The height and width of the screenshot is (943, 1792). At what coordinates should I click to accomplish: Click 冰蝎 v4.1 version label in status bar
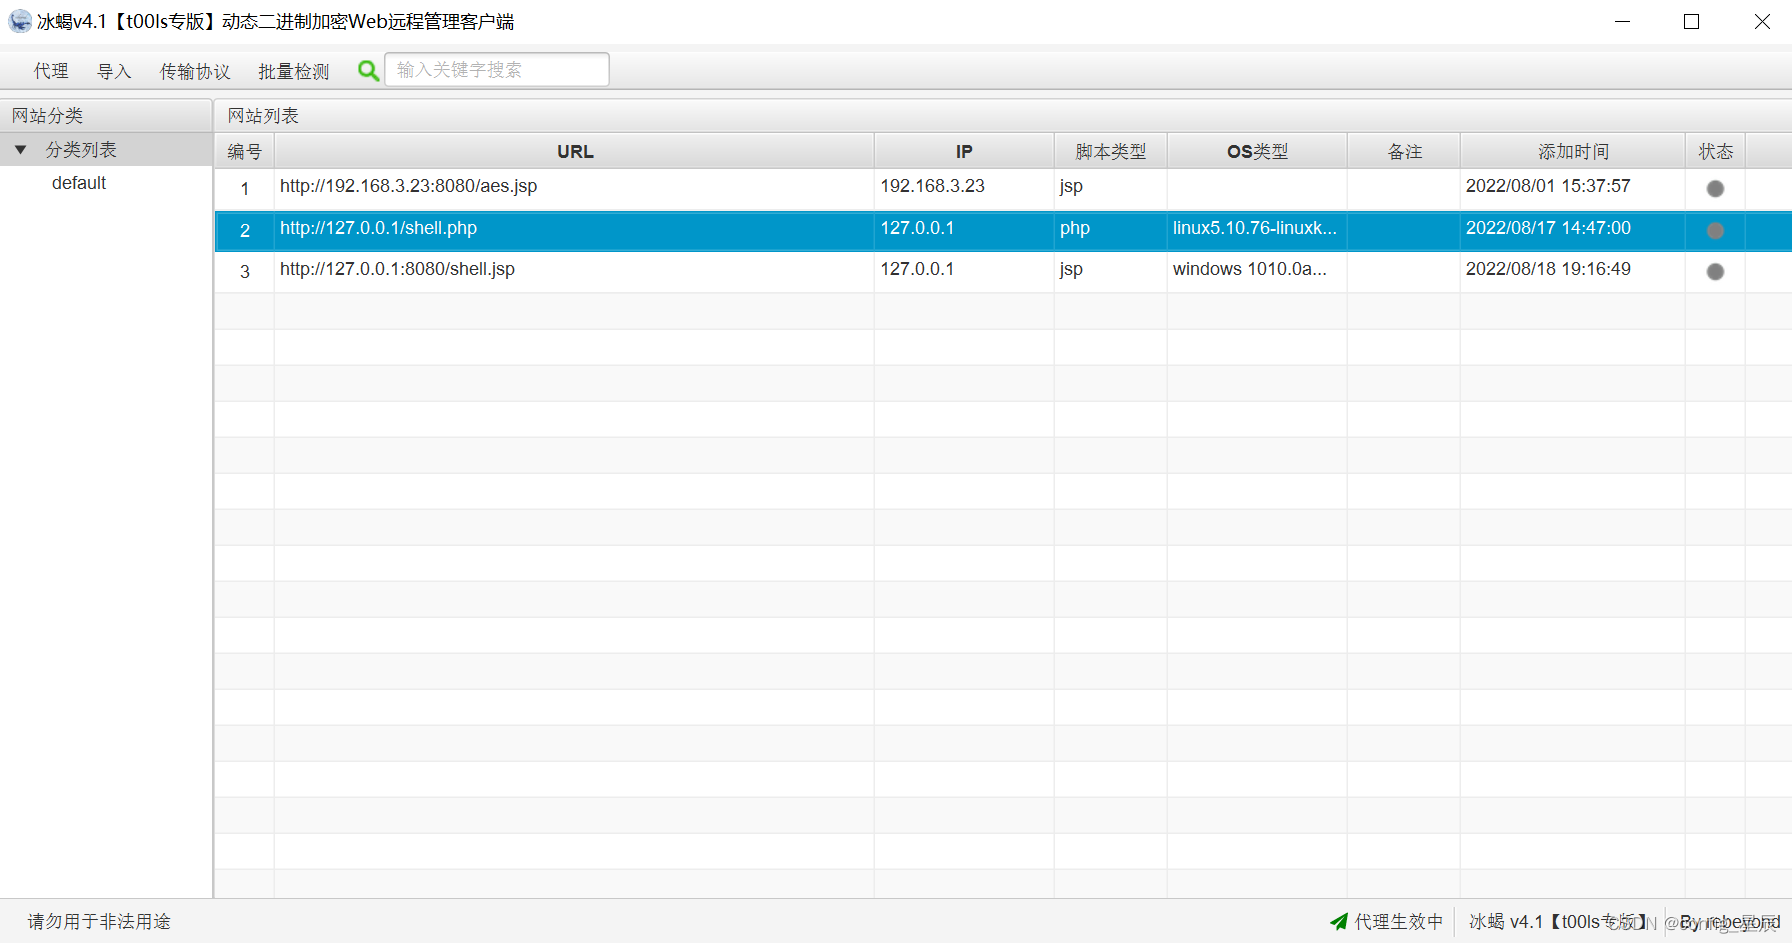tap(1558, 921)
